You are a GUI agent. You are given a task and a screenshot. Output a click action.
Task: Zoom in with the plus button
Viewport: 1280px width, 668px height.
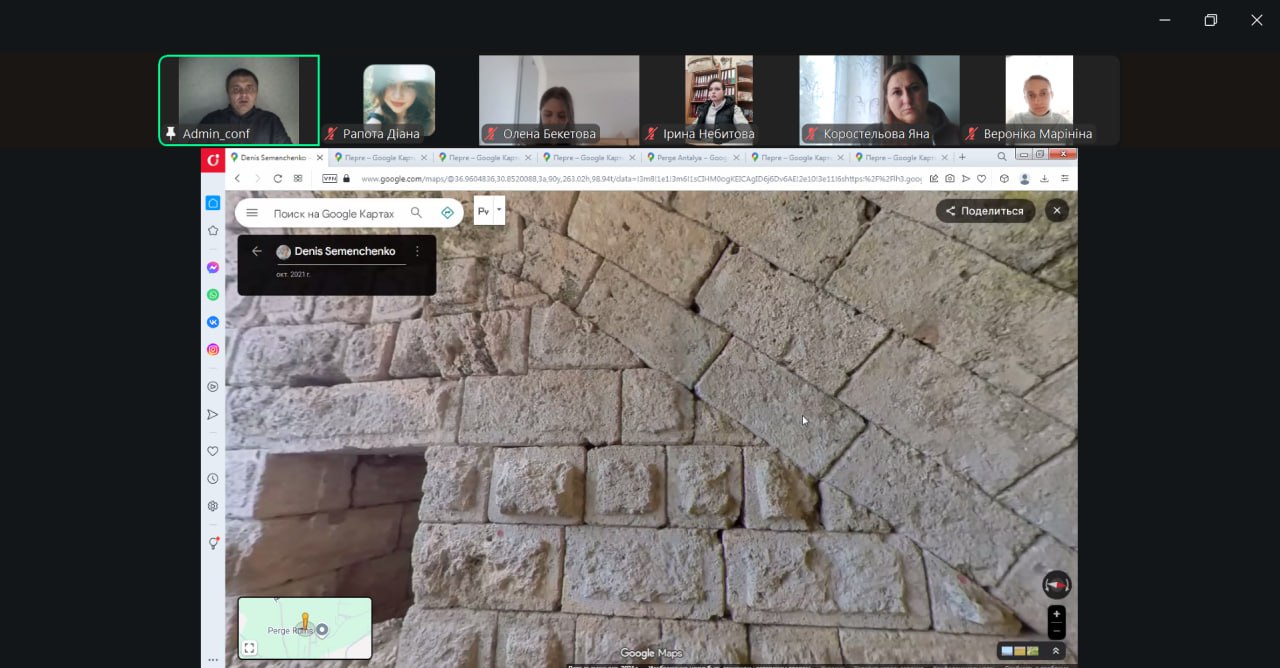[x=1056, y=614]
